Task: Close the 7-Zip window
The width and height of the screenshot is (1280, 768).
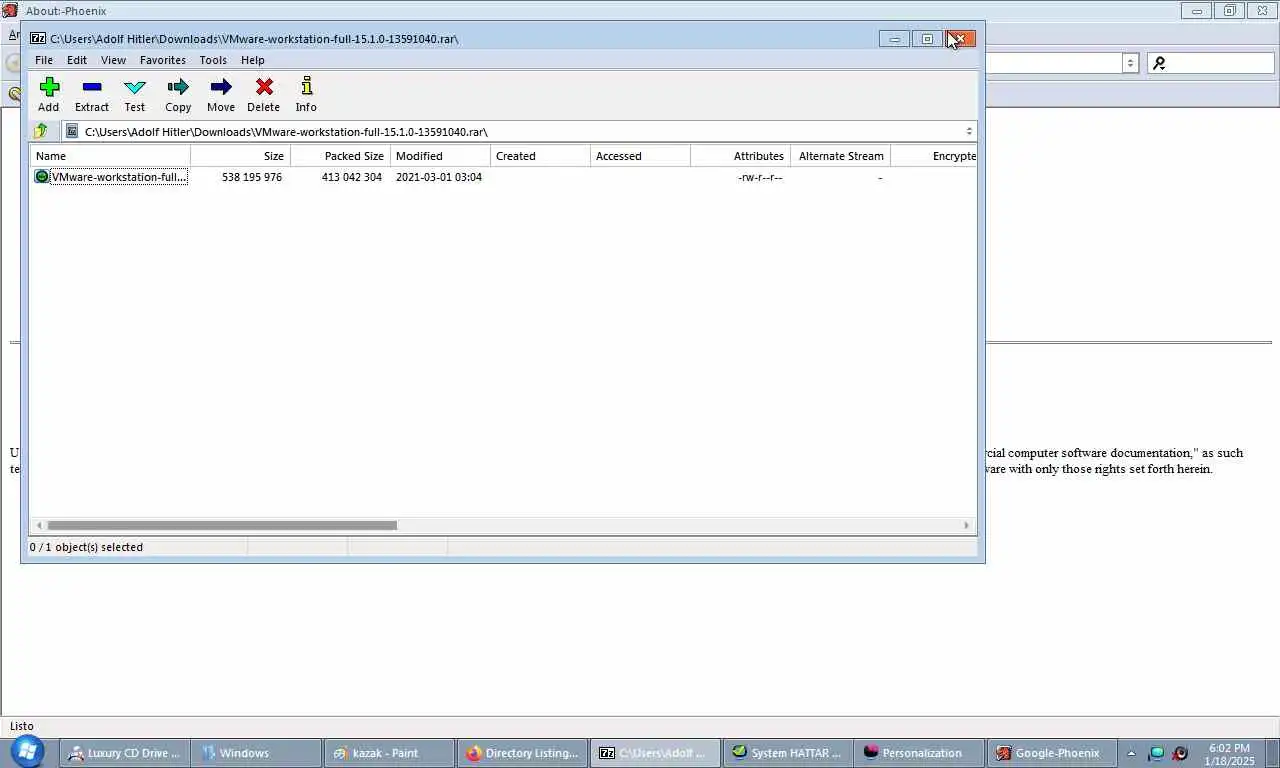Action: pos(960,39)
